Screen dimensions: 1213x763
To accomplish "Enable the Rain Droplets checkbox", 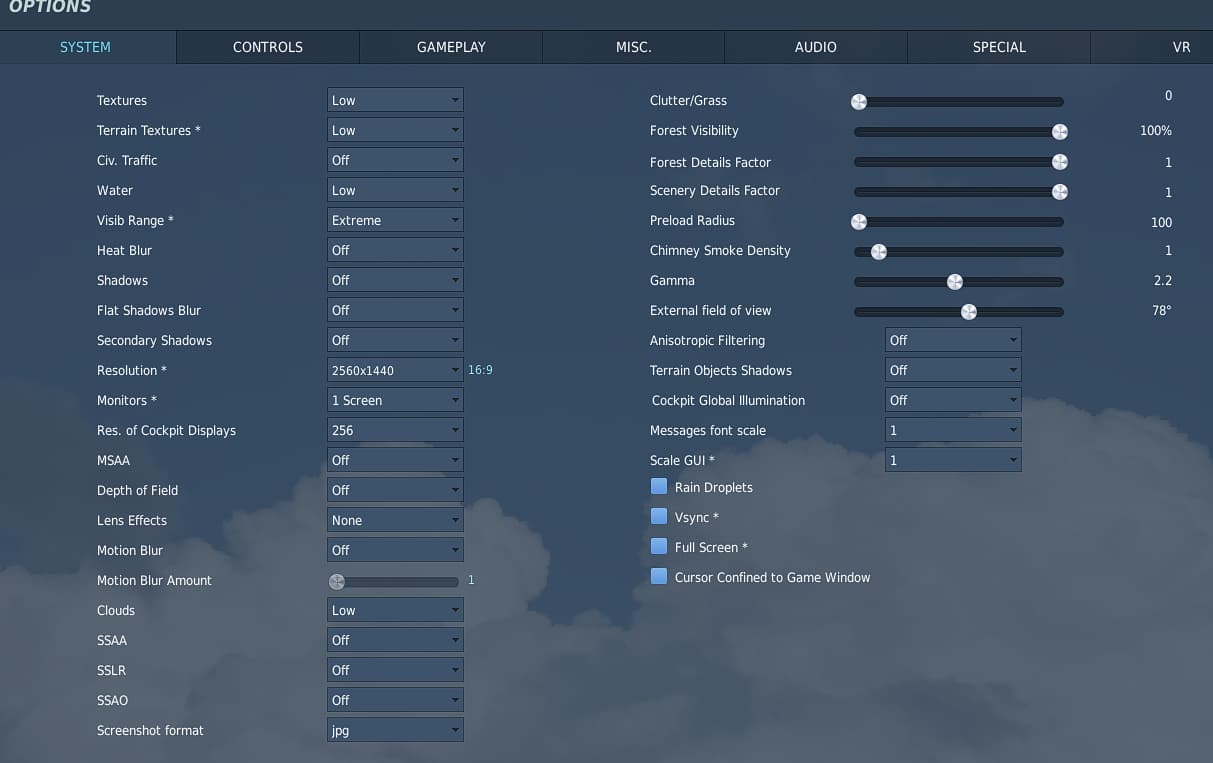I will tap(659, 487).
